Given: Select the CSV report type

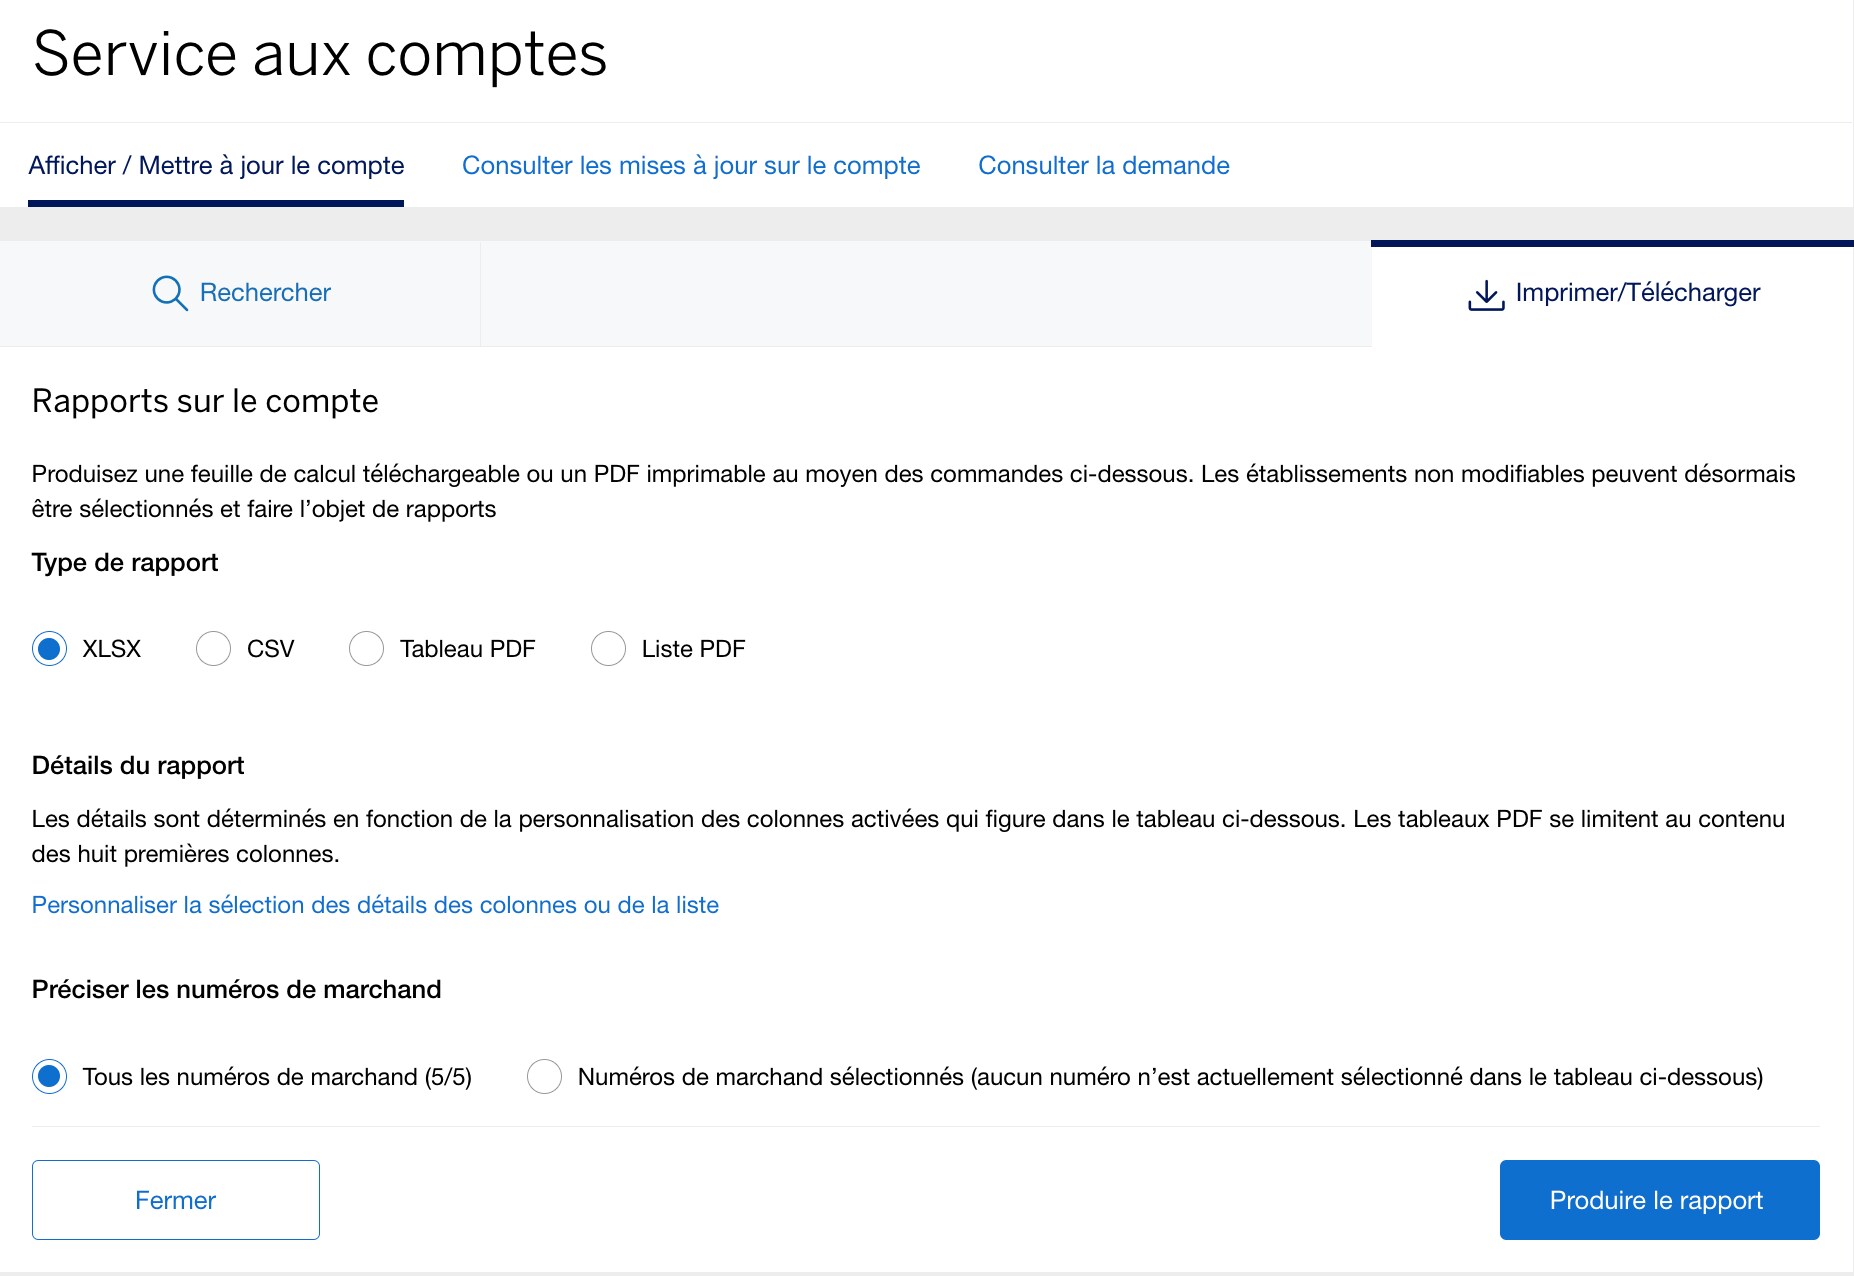Looking at the screenshot, I should [x=212, y=648].
